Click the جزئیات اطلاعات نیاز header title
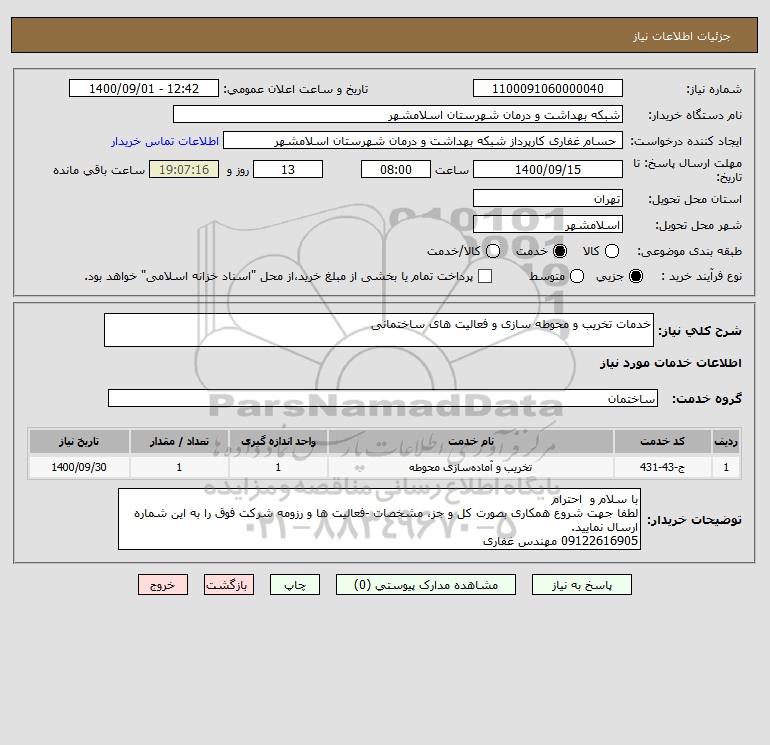Viewport: 770px width, 745px height. 681,36
